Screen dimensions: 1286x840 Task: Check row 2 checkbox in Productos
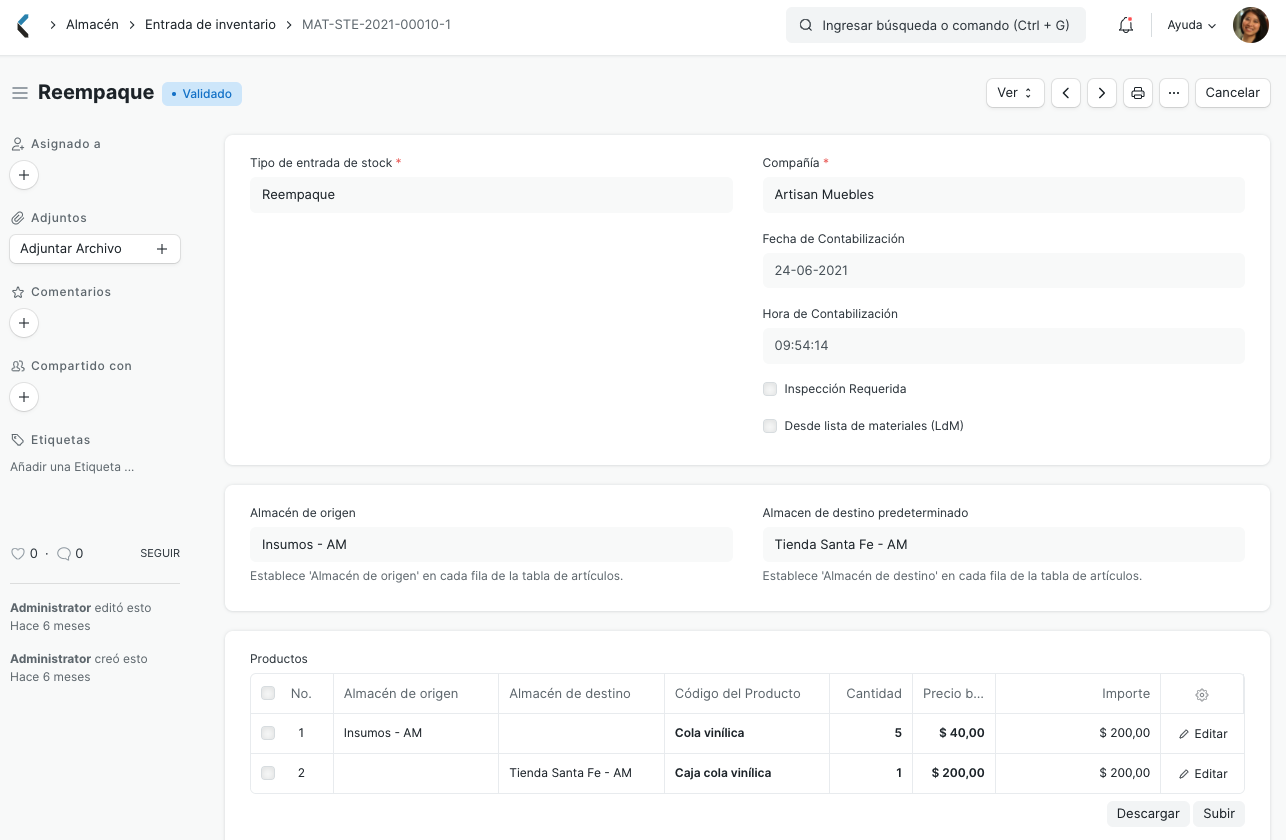(268, 773)
